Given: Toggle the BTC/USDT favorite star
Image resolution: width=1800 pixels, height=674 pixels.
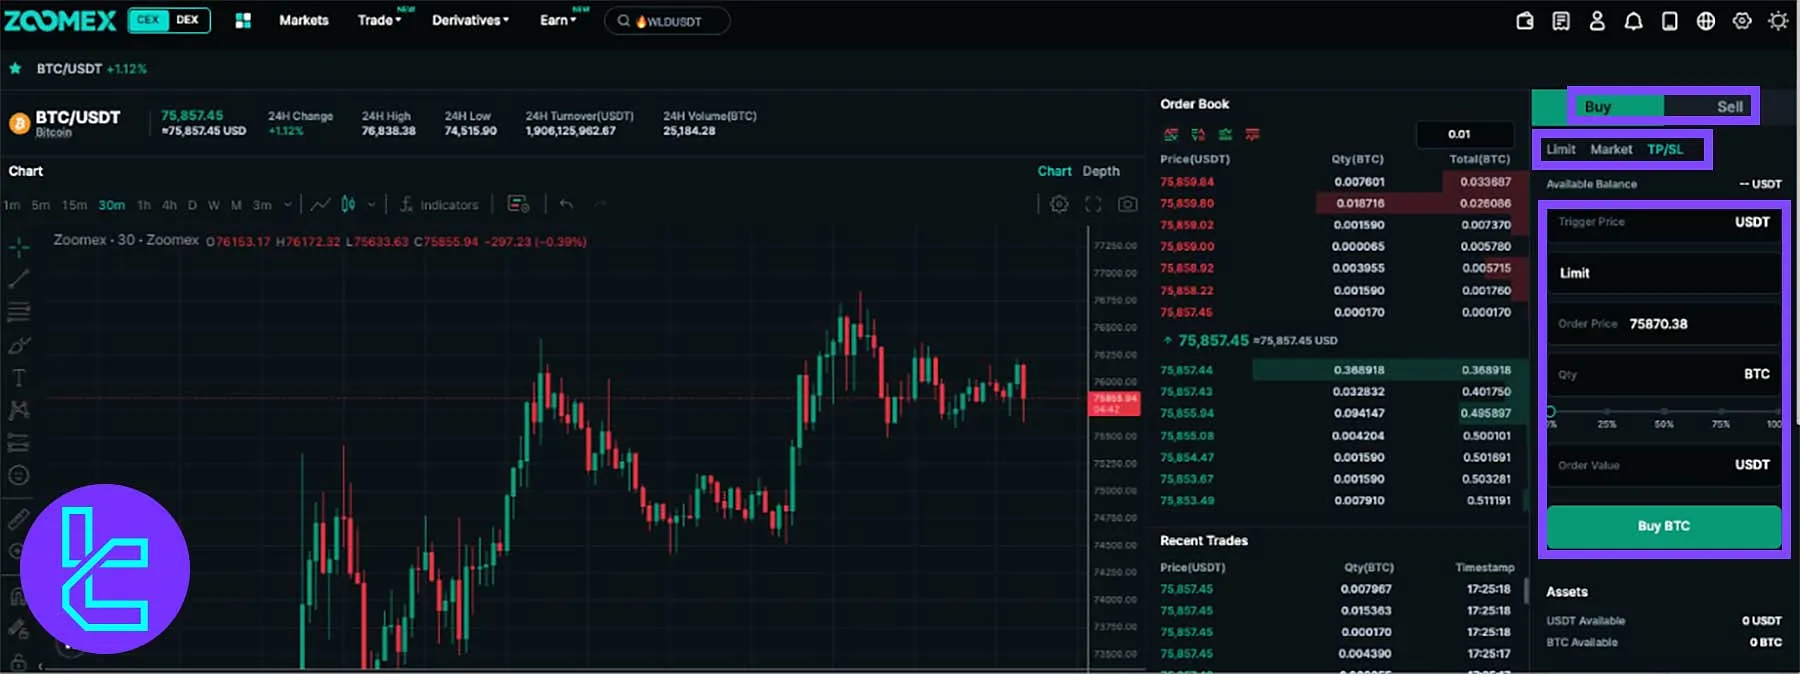Looking at the screenshot, I should tap(15, 68).
